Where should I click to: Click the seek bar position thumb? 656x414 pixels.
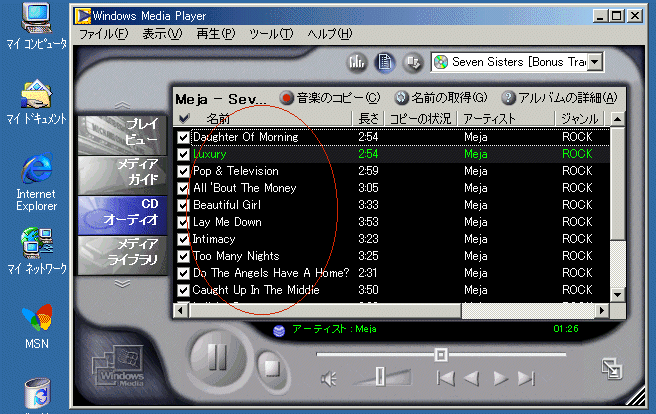point(441,355)
